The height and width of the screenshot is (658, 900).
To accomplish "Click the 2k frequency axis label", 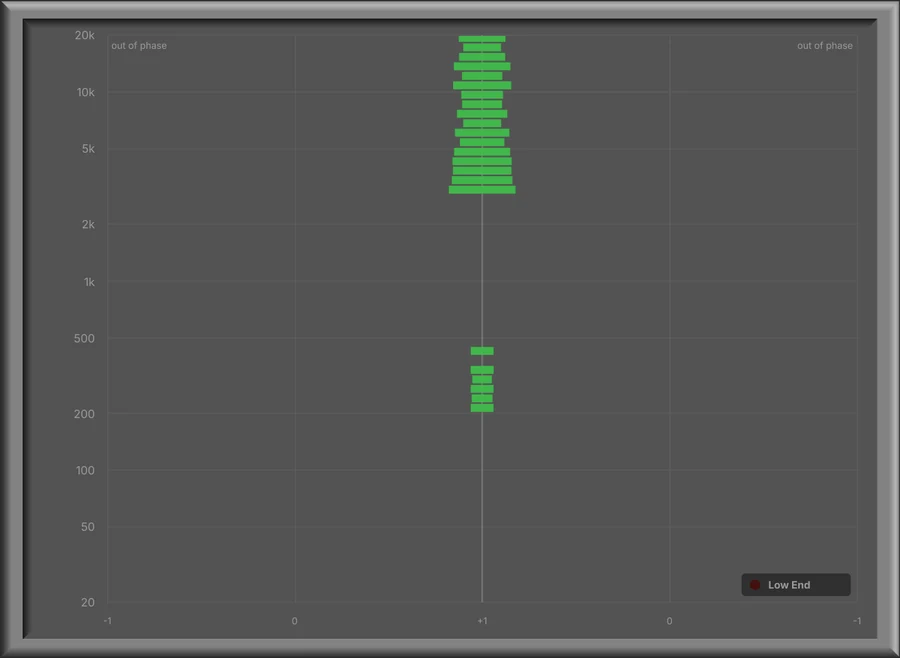I will [88, 225].
